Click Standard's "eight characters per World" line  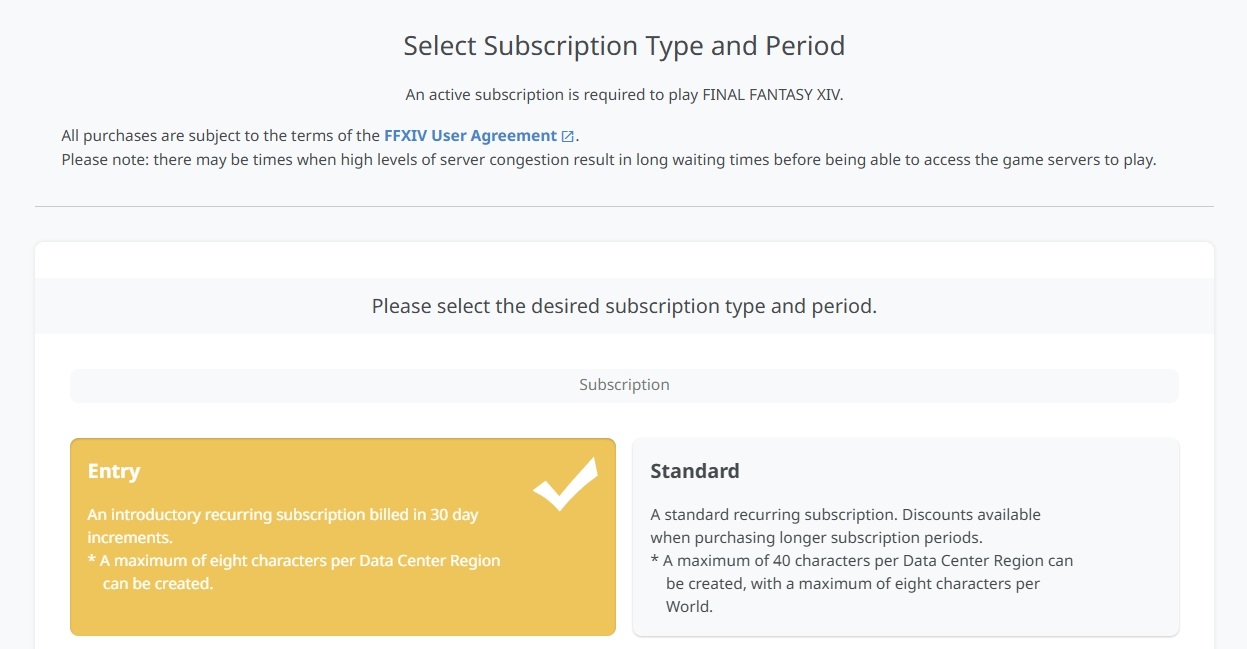[852, 584]
